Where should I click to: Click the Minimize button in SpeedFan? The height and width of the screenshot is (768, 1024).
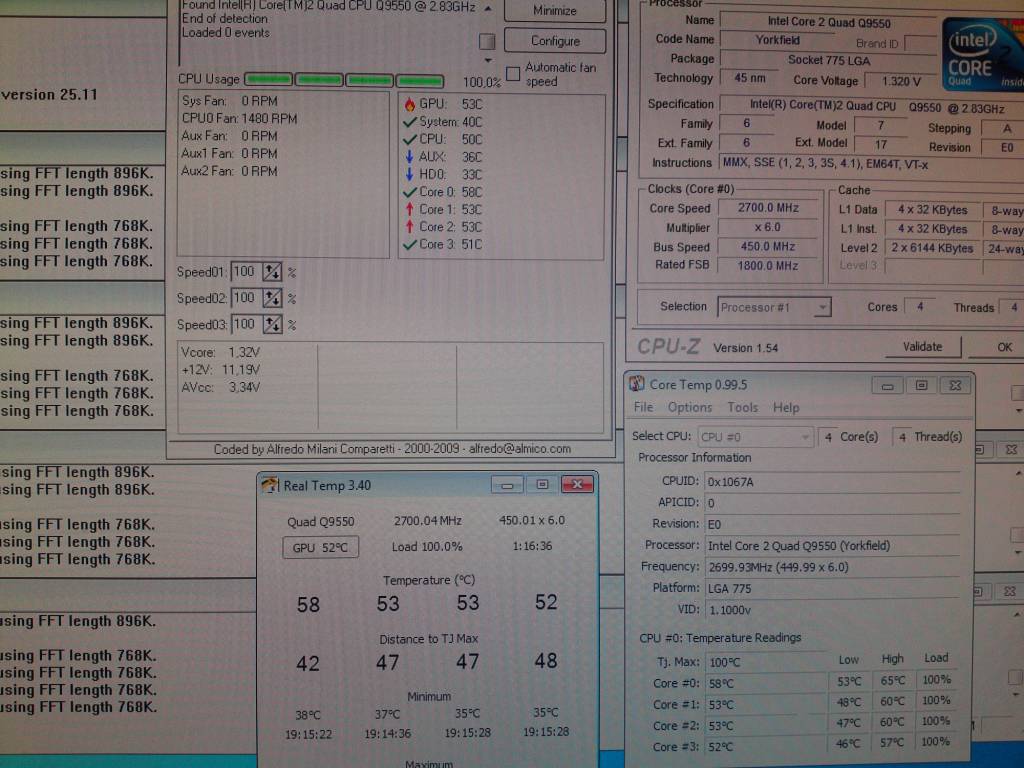[x=555, y=10]
